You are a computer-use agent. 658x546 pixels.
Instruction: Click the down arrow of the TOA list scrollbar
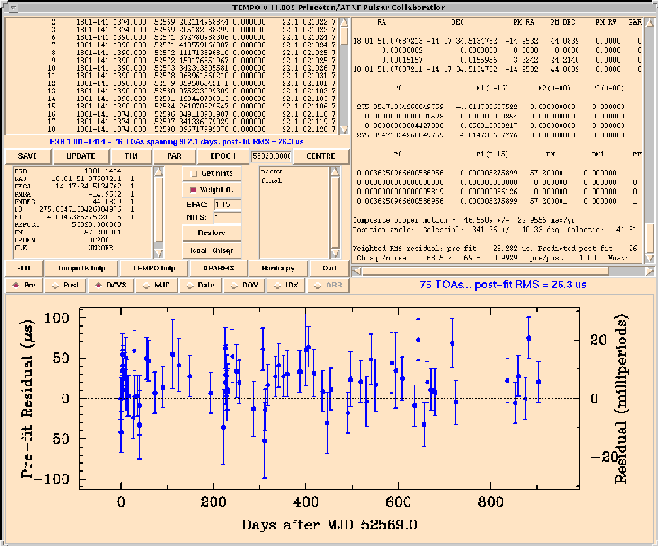coord(344,129)
